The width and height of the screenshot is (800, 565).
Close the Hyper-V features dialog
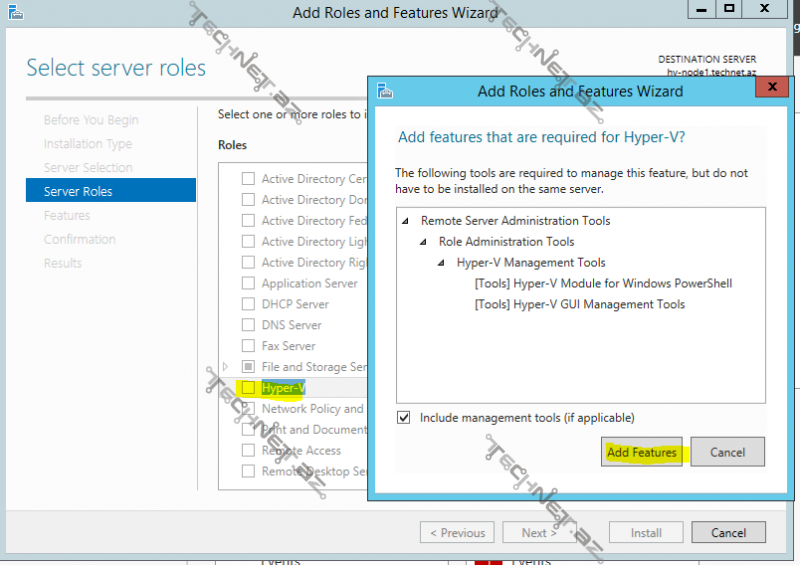point(772,87)
